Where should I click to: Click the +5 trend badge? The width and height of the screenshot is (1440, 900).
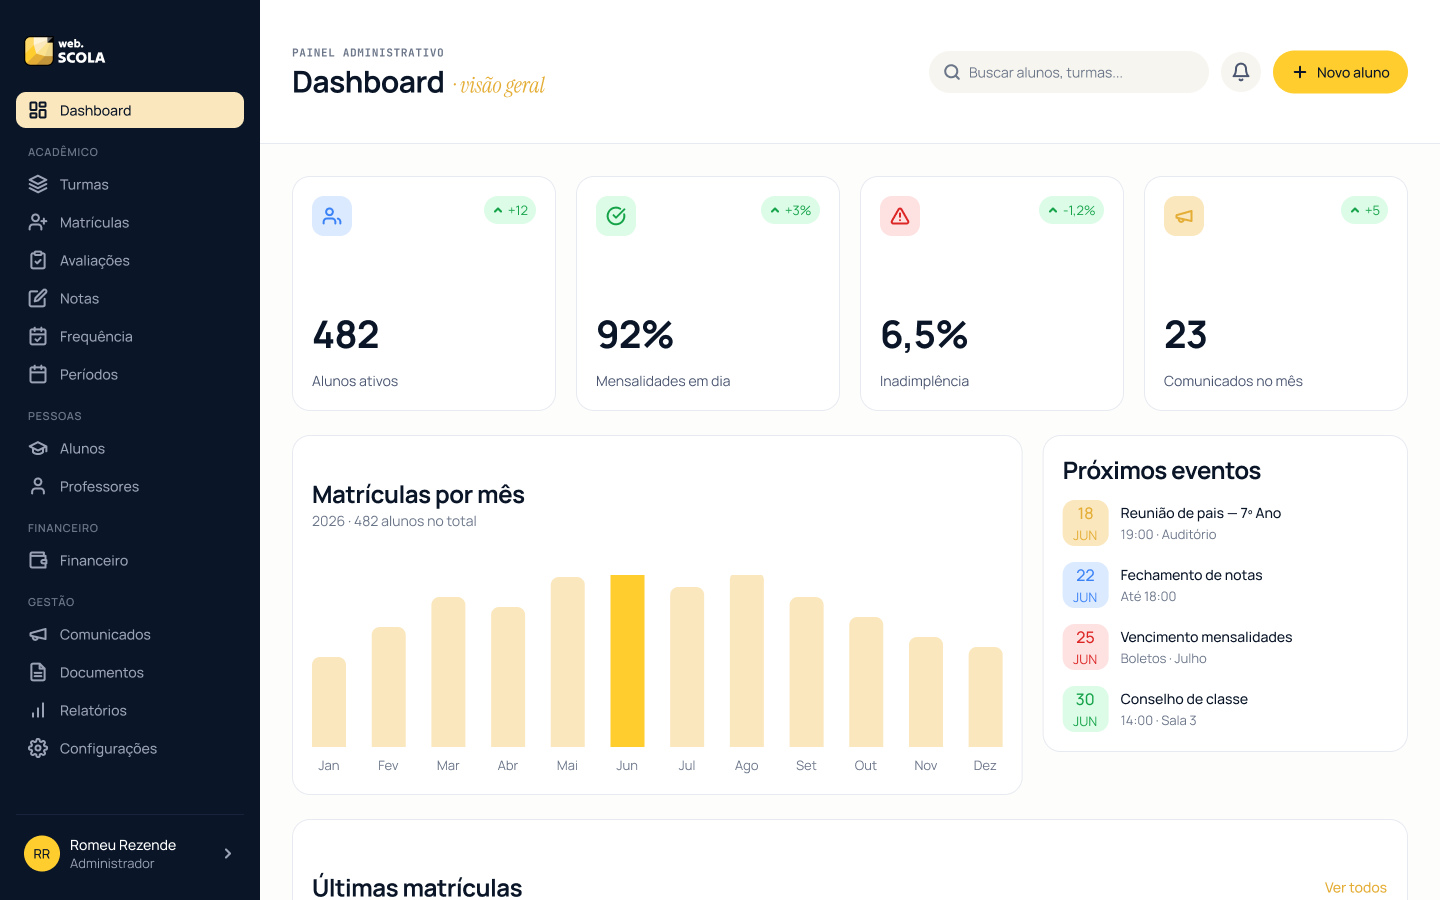click(x=1364, y=210)
